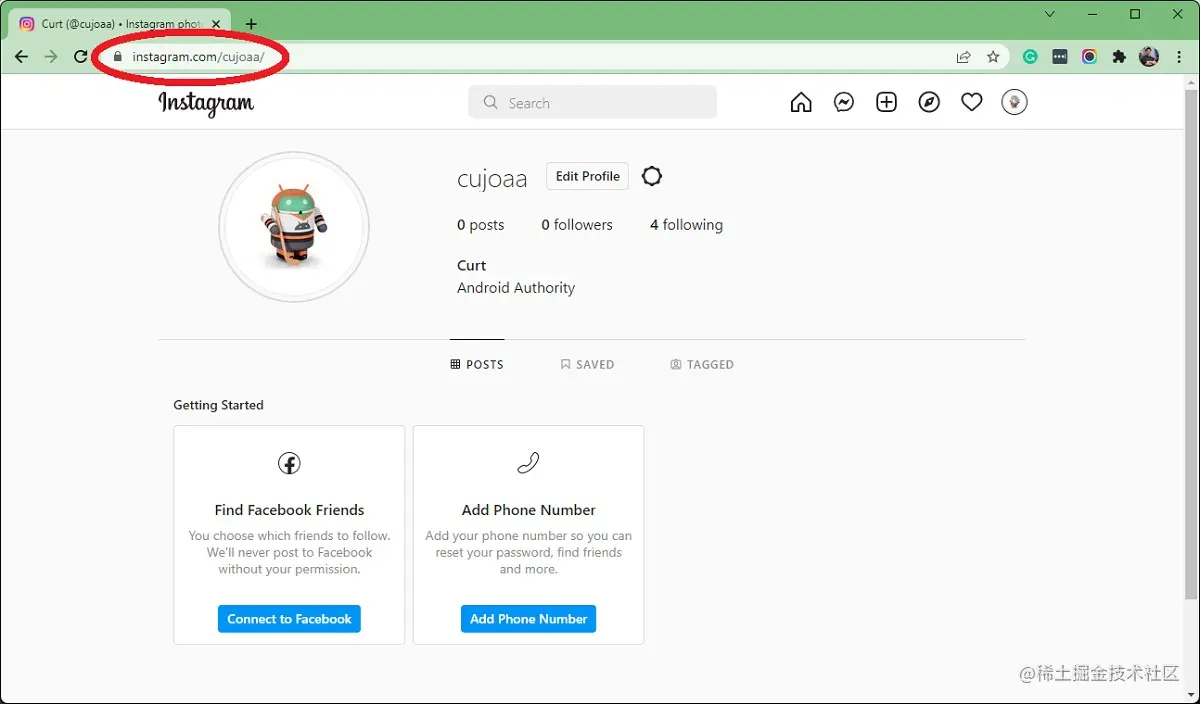
Task: Click the cujoaa username heading
Action: 492,179
